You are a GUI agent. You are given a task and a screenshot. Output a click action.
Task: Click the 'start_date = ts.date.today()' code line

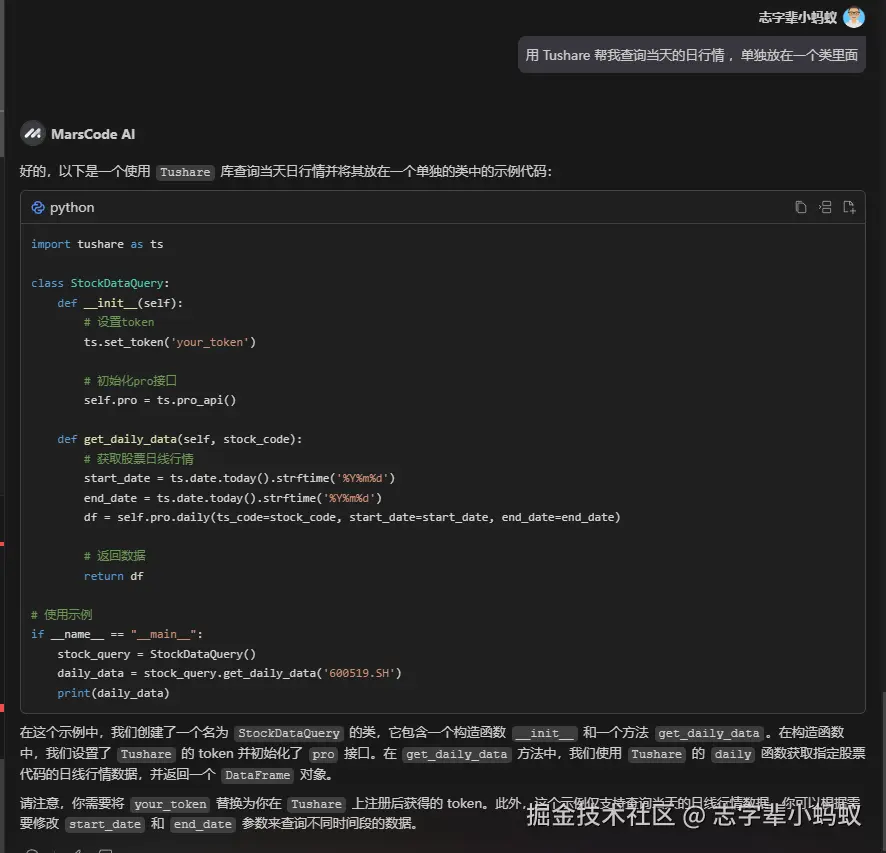click(240, 478)
